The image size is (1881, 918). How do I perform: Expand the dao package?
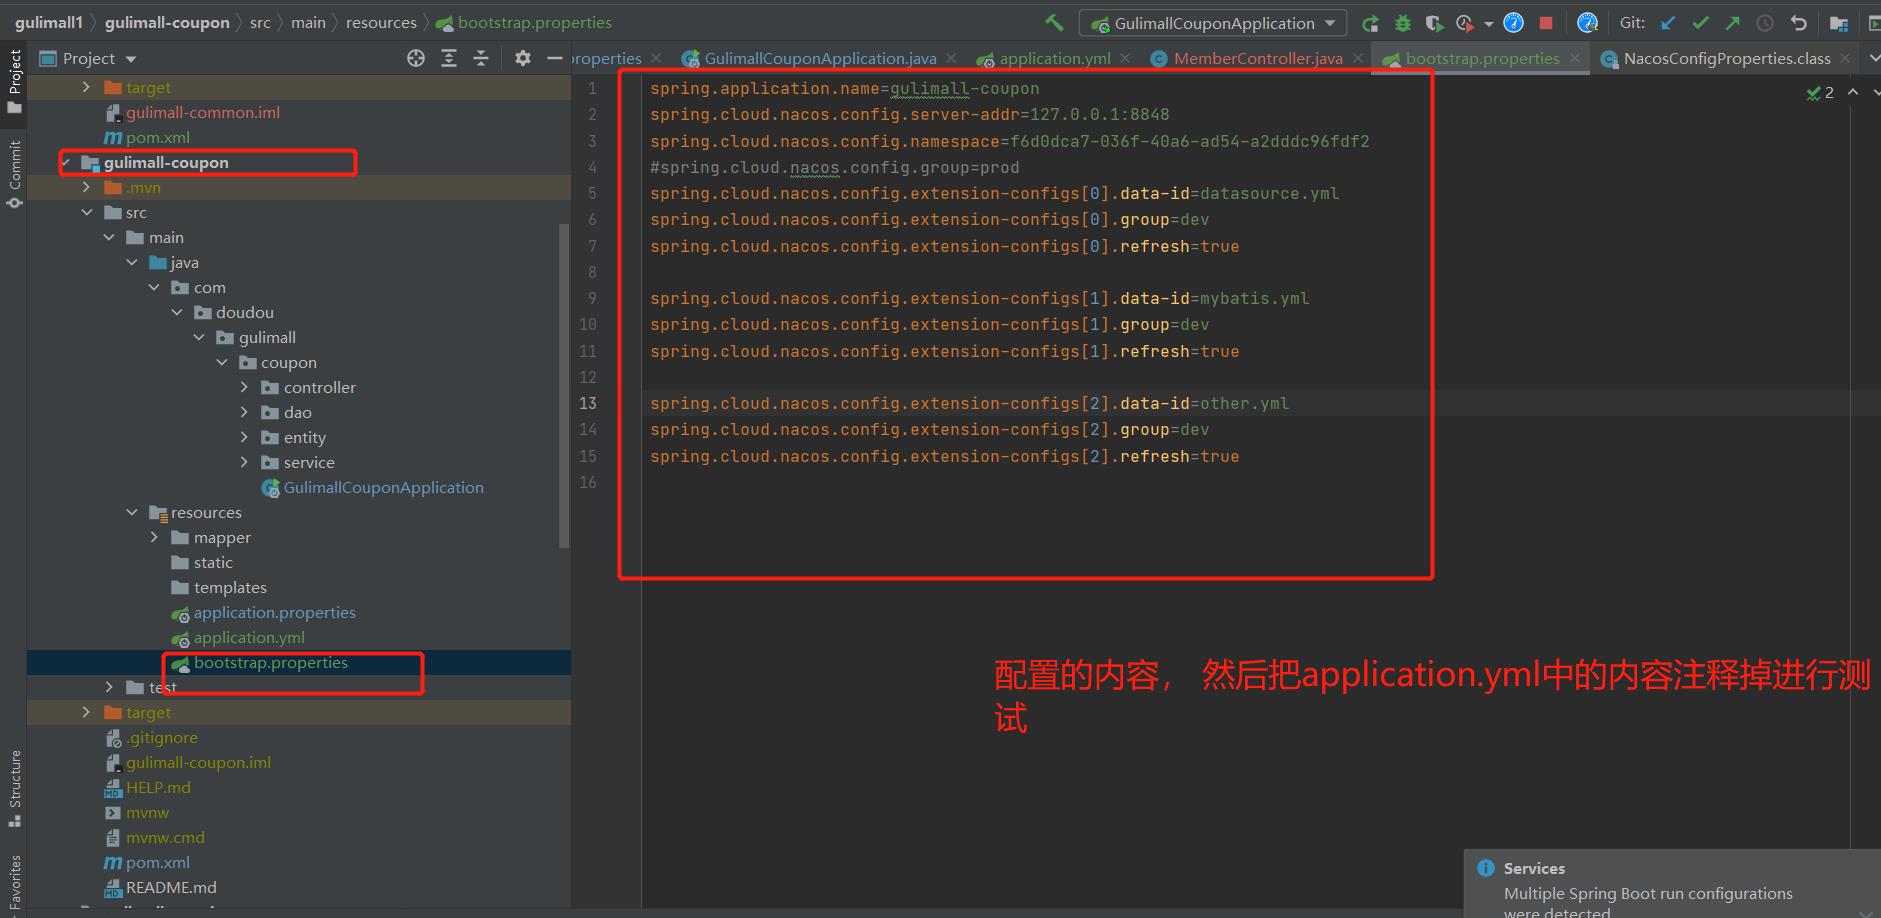click(x=244, y=412)
